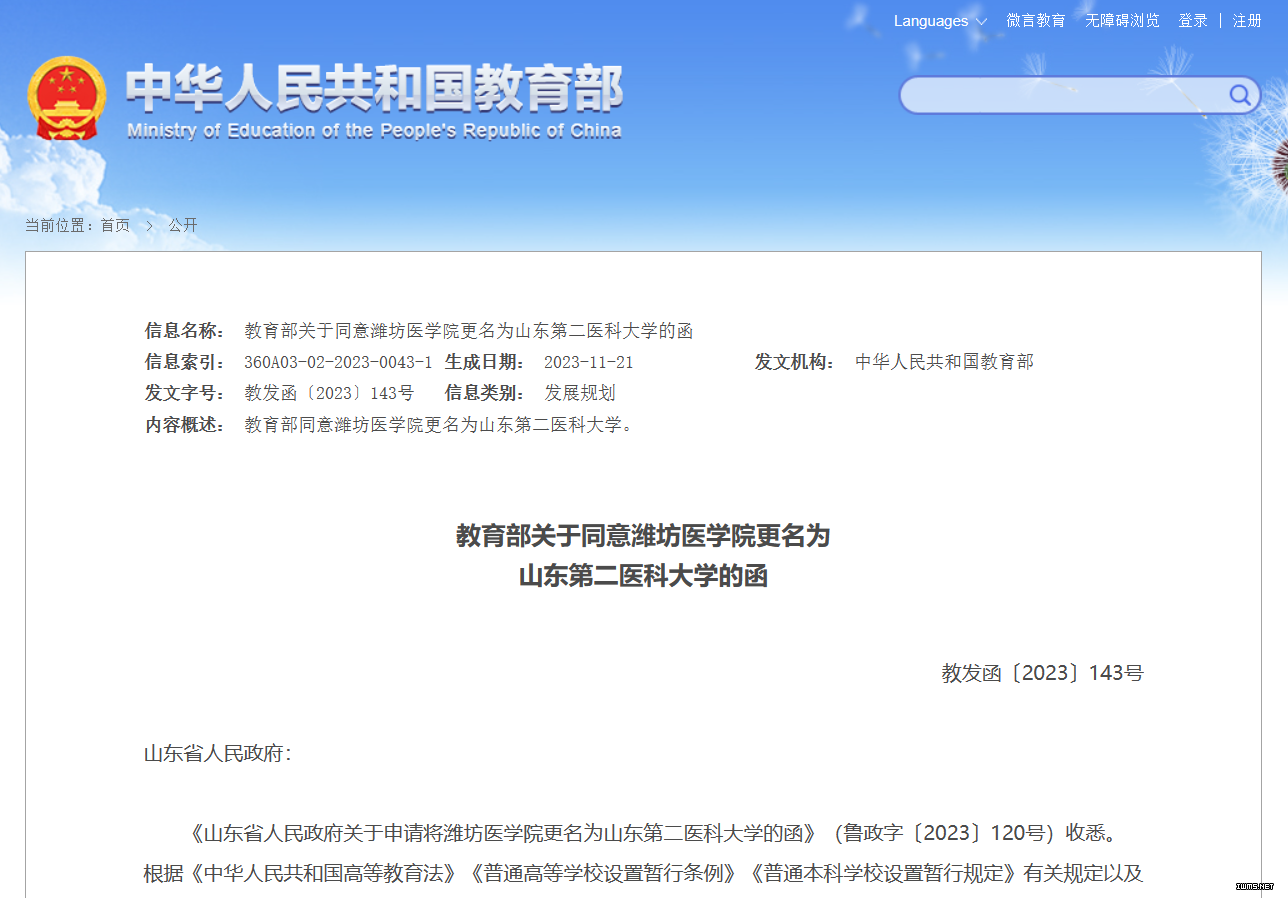This screenshot has height=898, width=1288.
Task: Click the 当前位置 breadcrumb label
Action: [x=61, y=226]
